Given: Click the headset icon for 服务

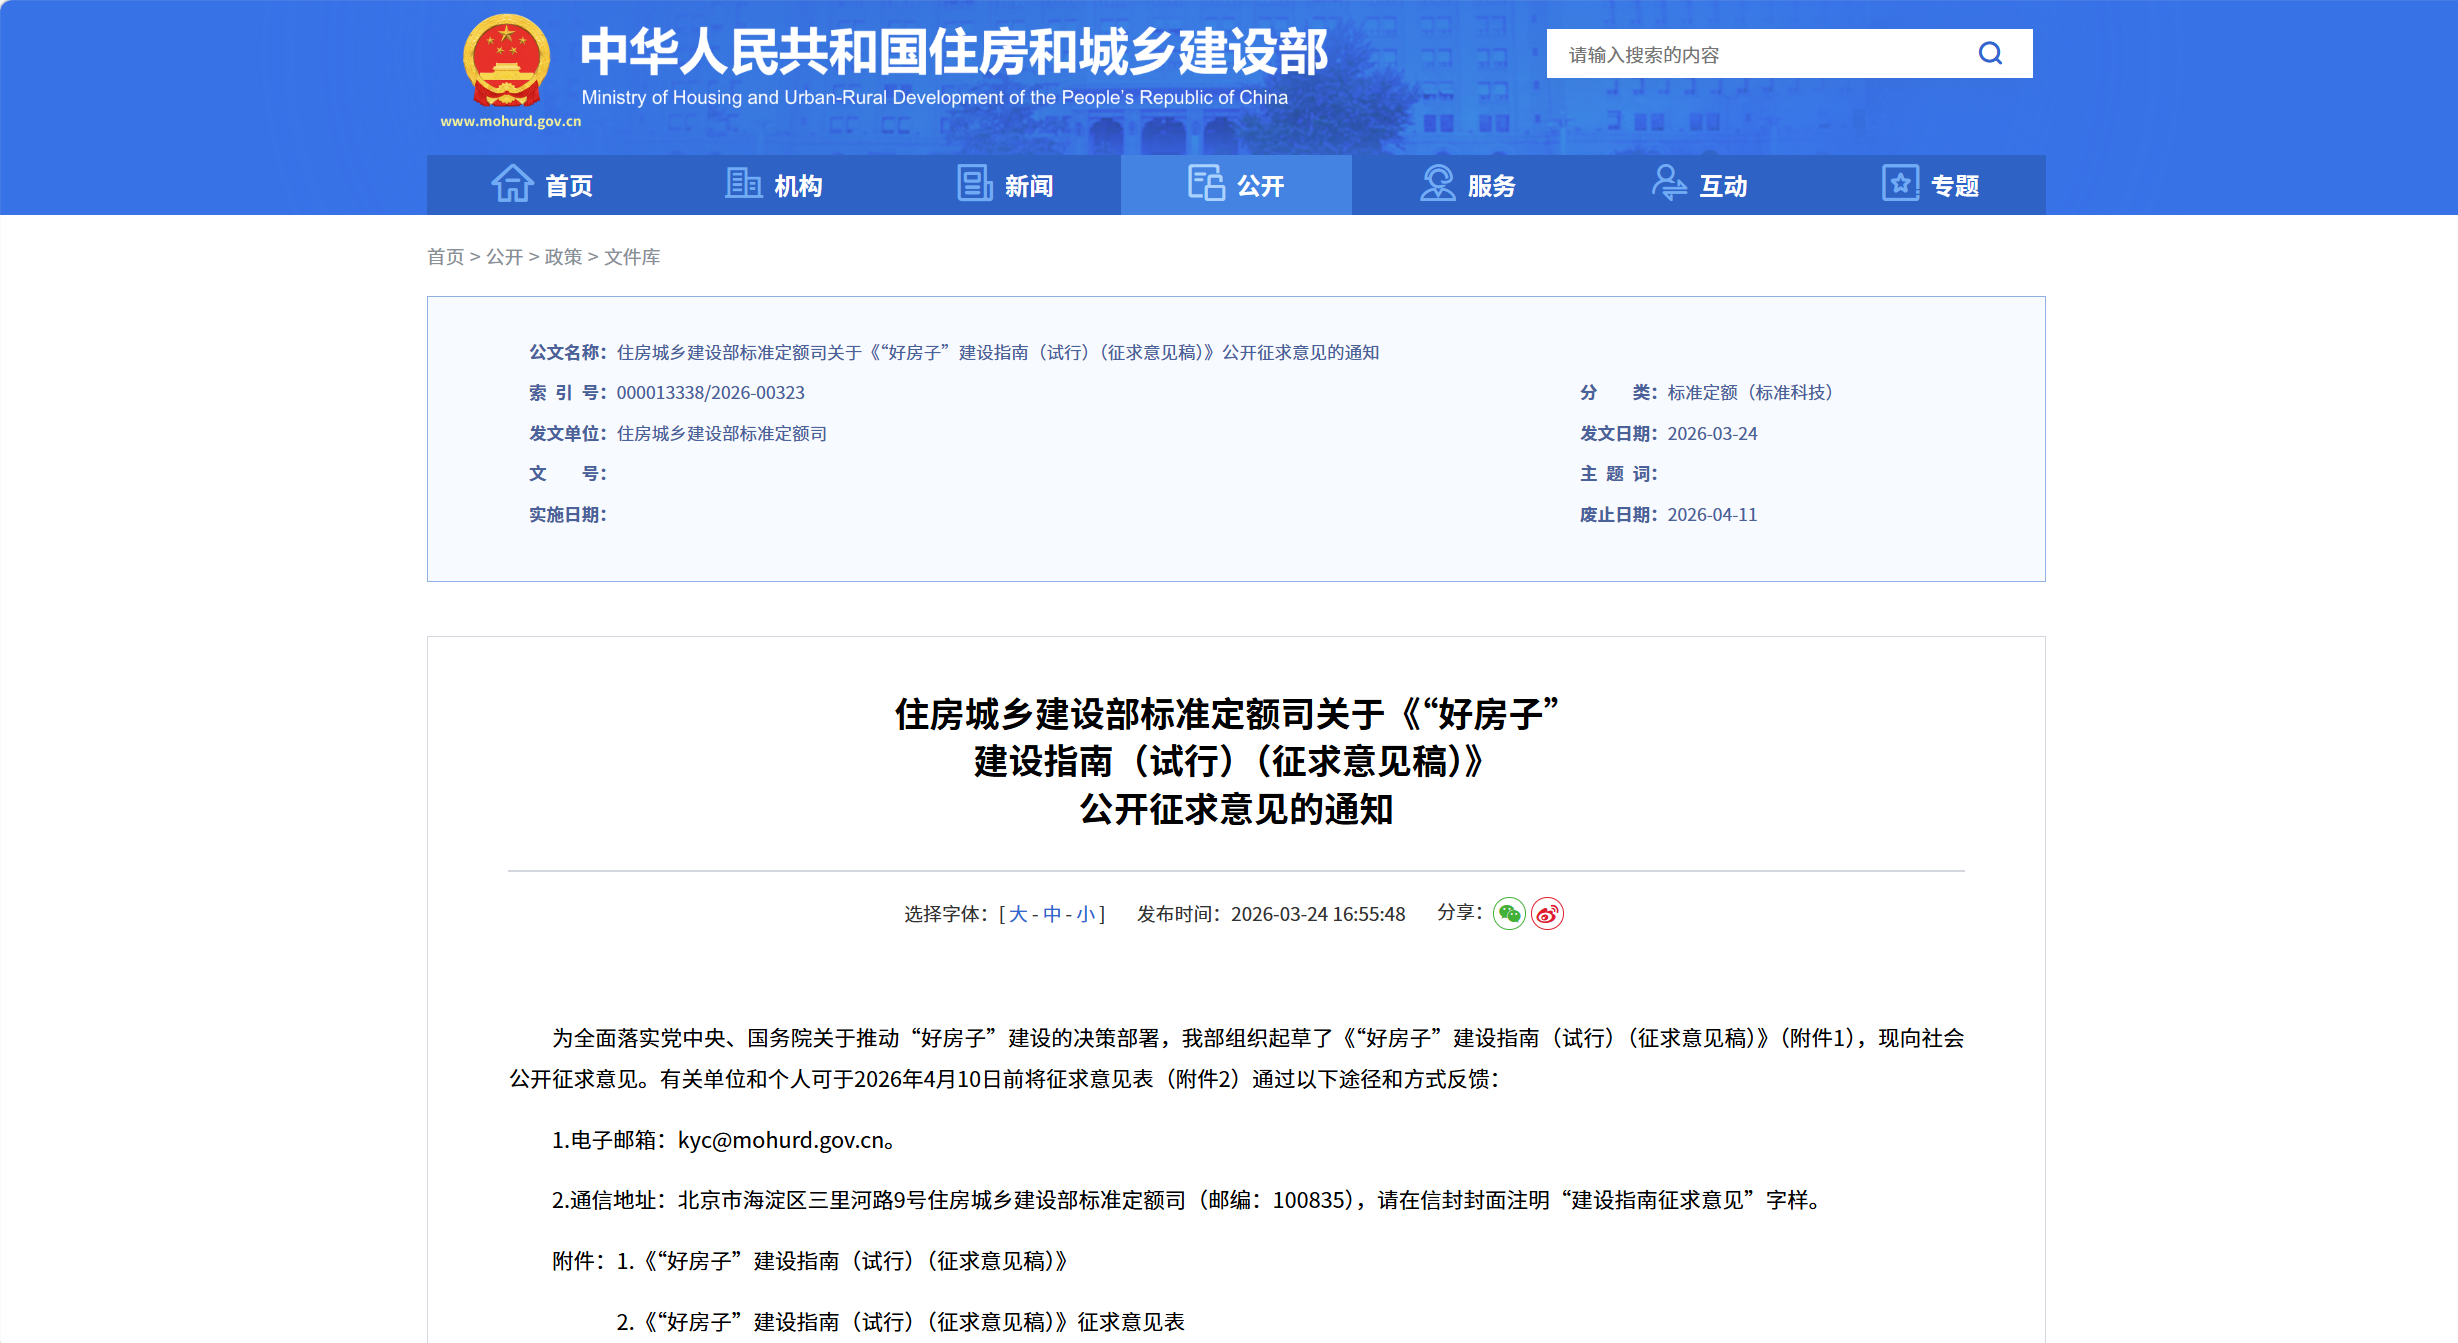Looking at the screenshot, I should click(1437, 184).
